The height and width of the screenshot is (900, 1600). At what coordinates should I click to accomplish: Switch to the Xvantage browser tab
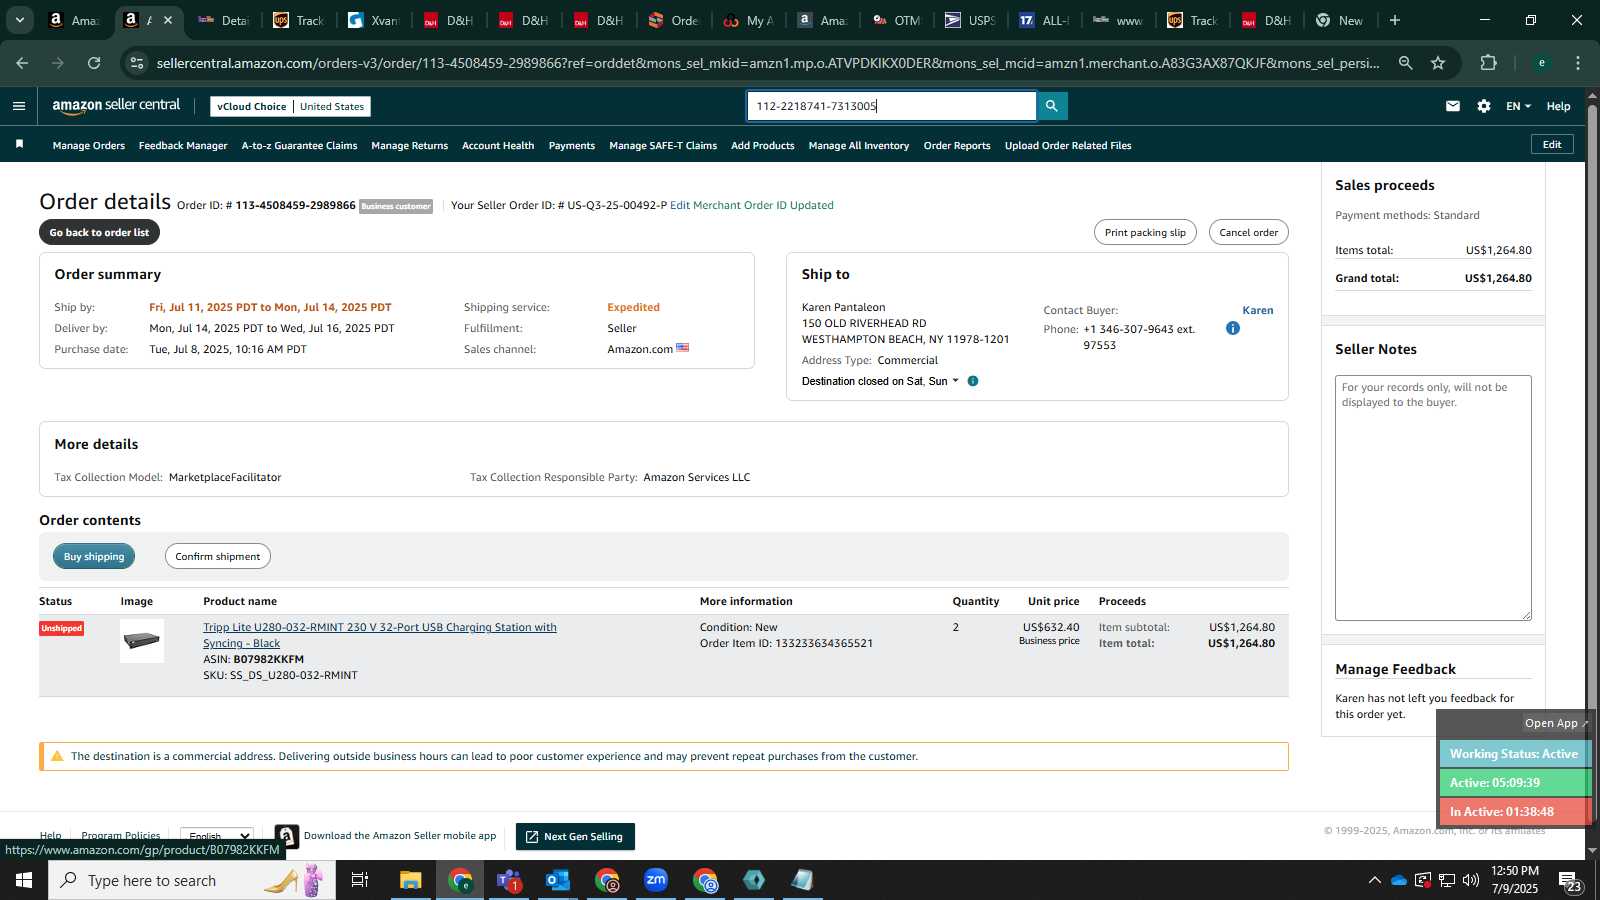(x=374, y=20)
